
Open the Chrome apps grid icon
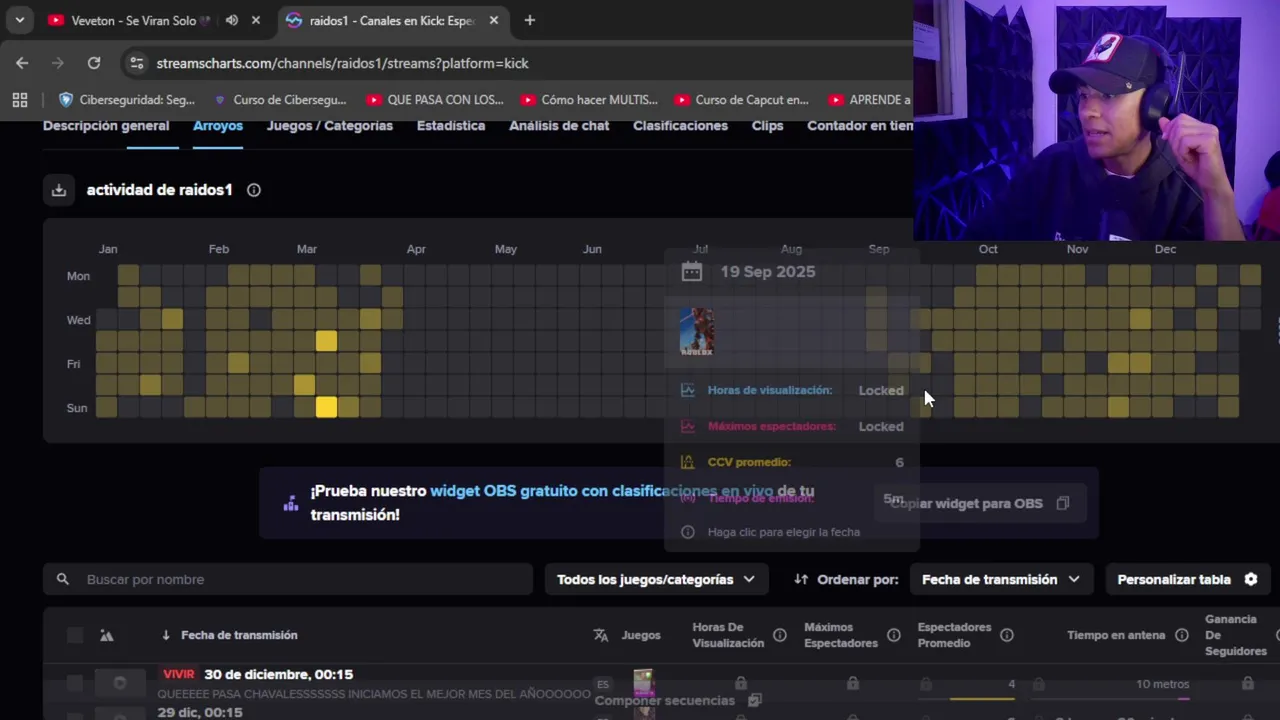click(x=19, y=100)
